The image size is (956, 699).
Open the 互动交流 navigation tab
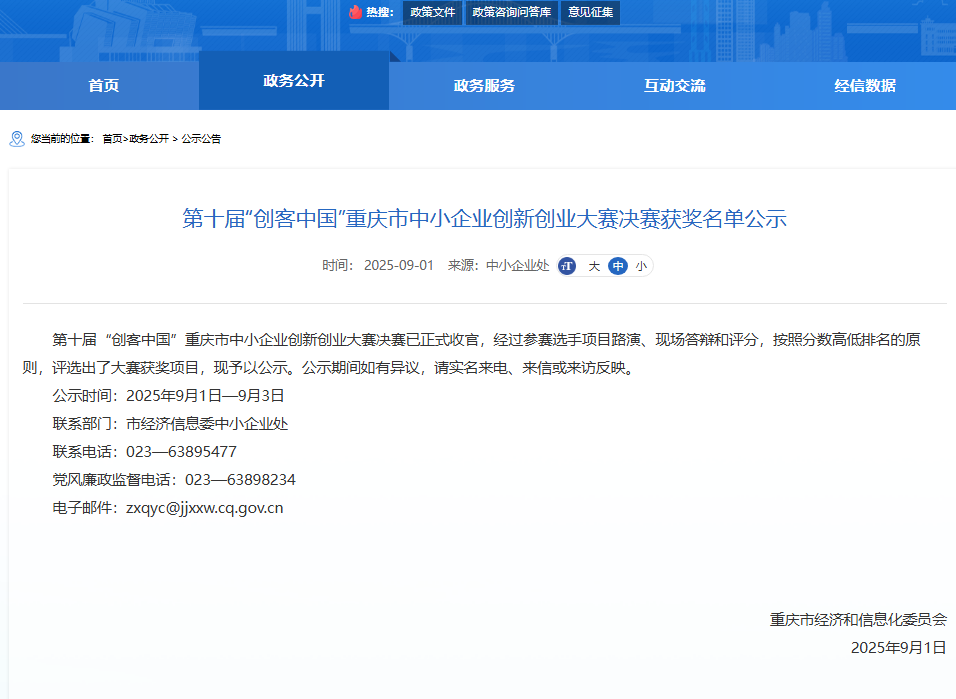pos(674,86)
